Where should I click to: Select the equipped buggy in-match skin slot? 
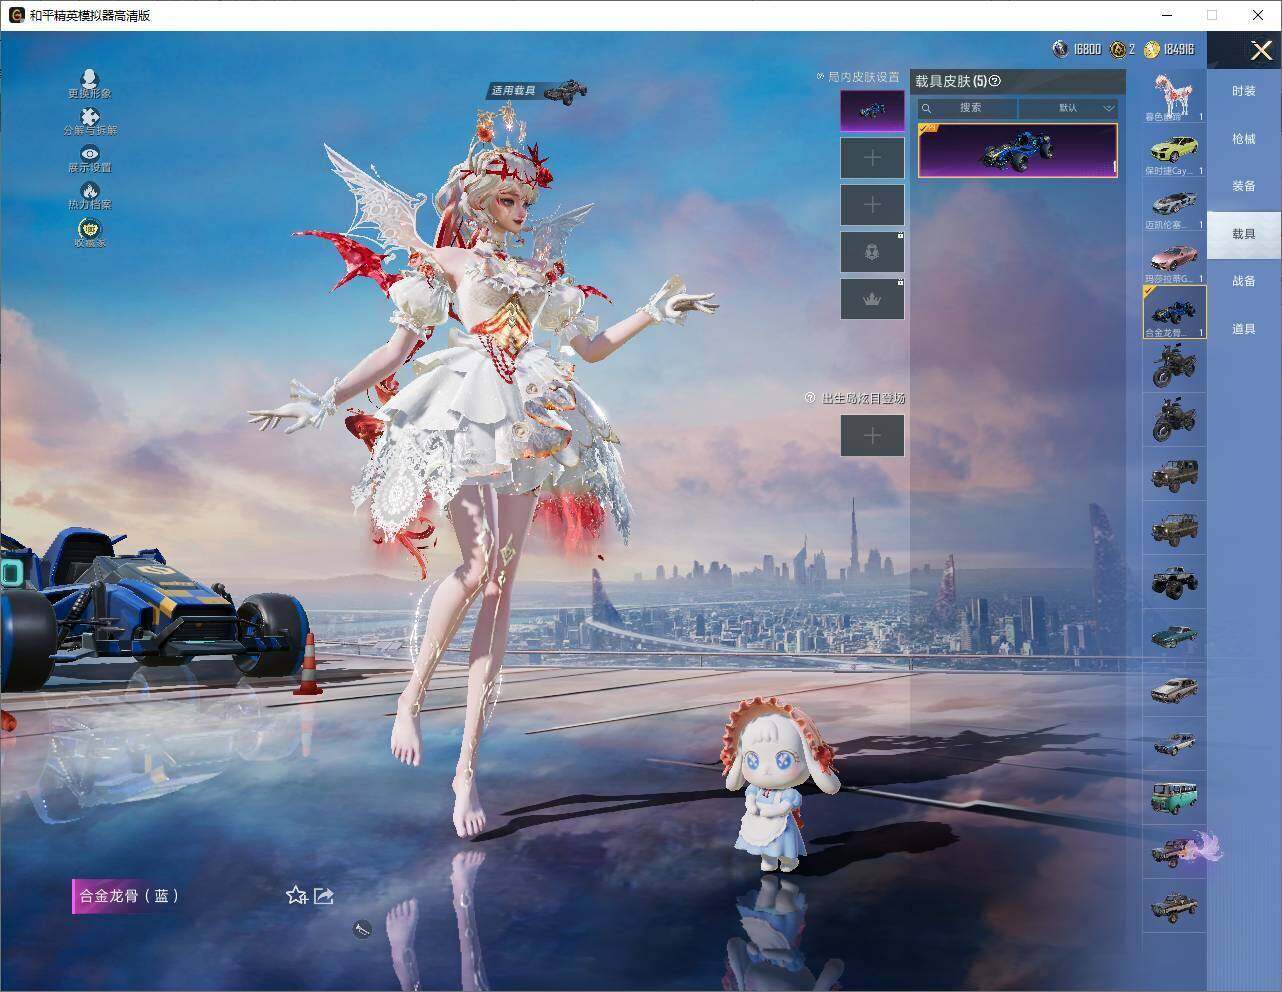pos(872,111)
